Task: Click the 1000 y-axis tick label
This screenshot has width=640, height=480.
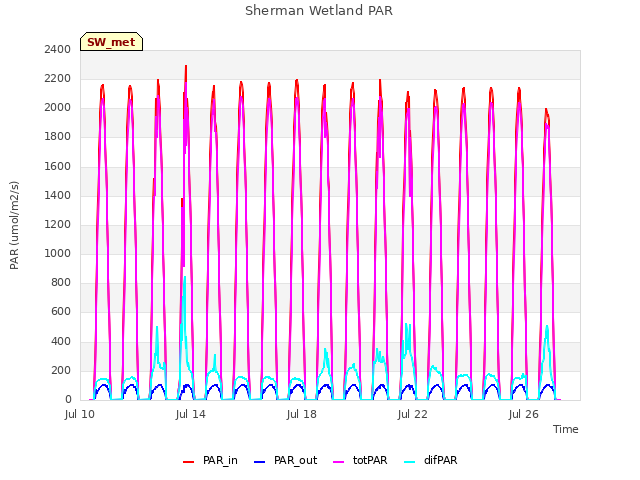Action: (58, 253)
